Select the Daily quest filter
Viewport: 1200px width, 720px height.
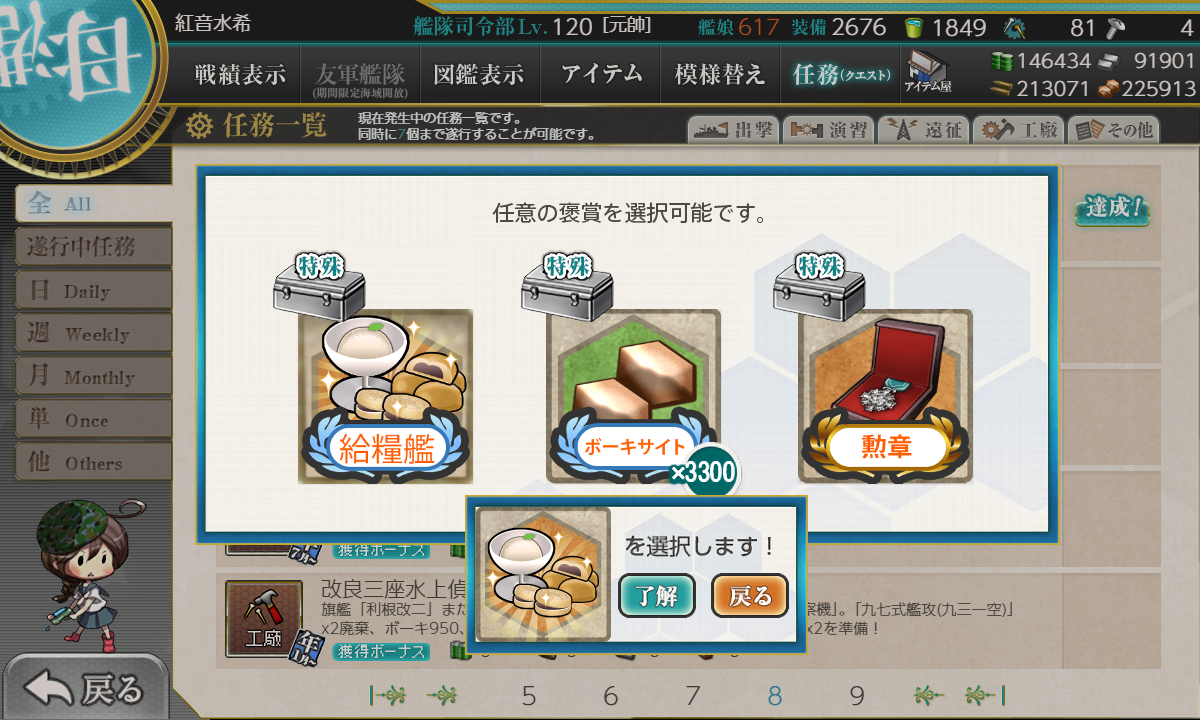[93, 290]
